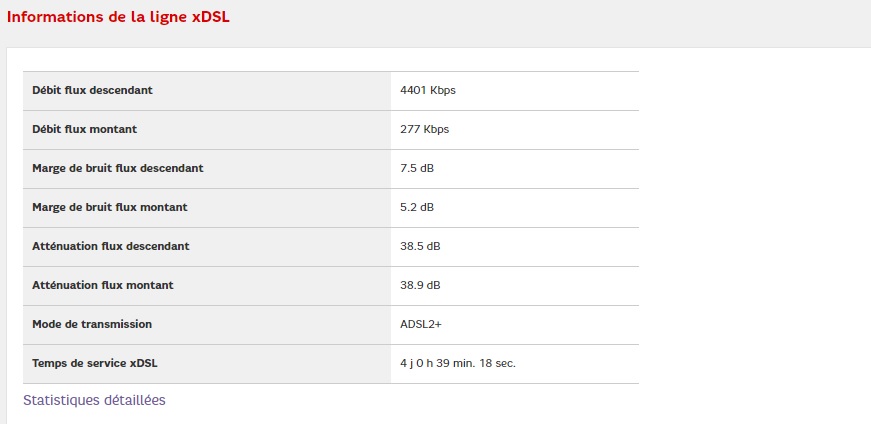Open the Statistiques détaillées link
This screenshot has height=424, width=871.
[x=94, y=400]
